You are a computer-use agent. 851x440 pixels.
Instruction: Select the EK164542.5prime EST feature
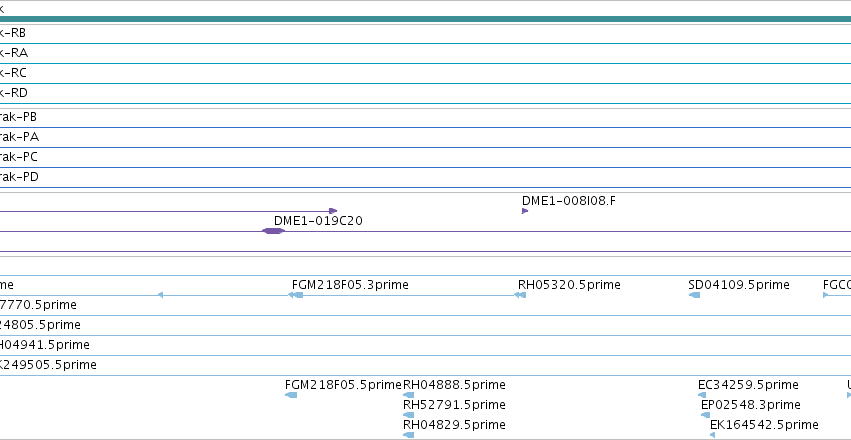pos(713,435)
